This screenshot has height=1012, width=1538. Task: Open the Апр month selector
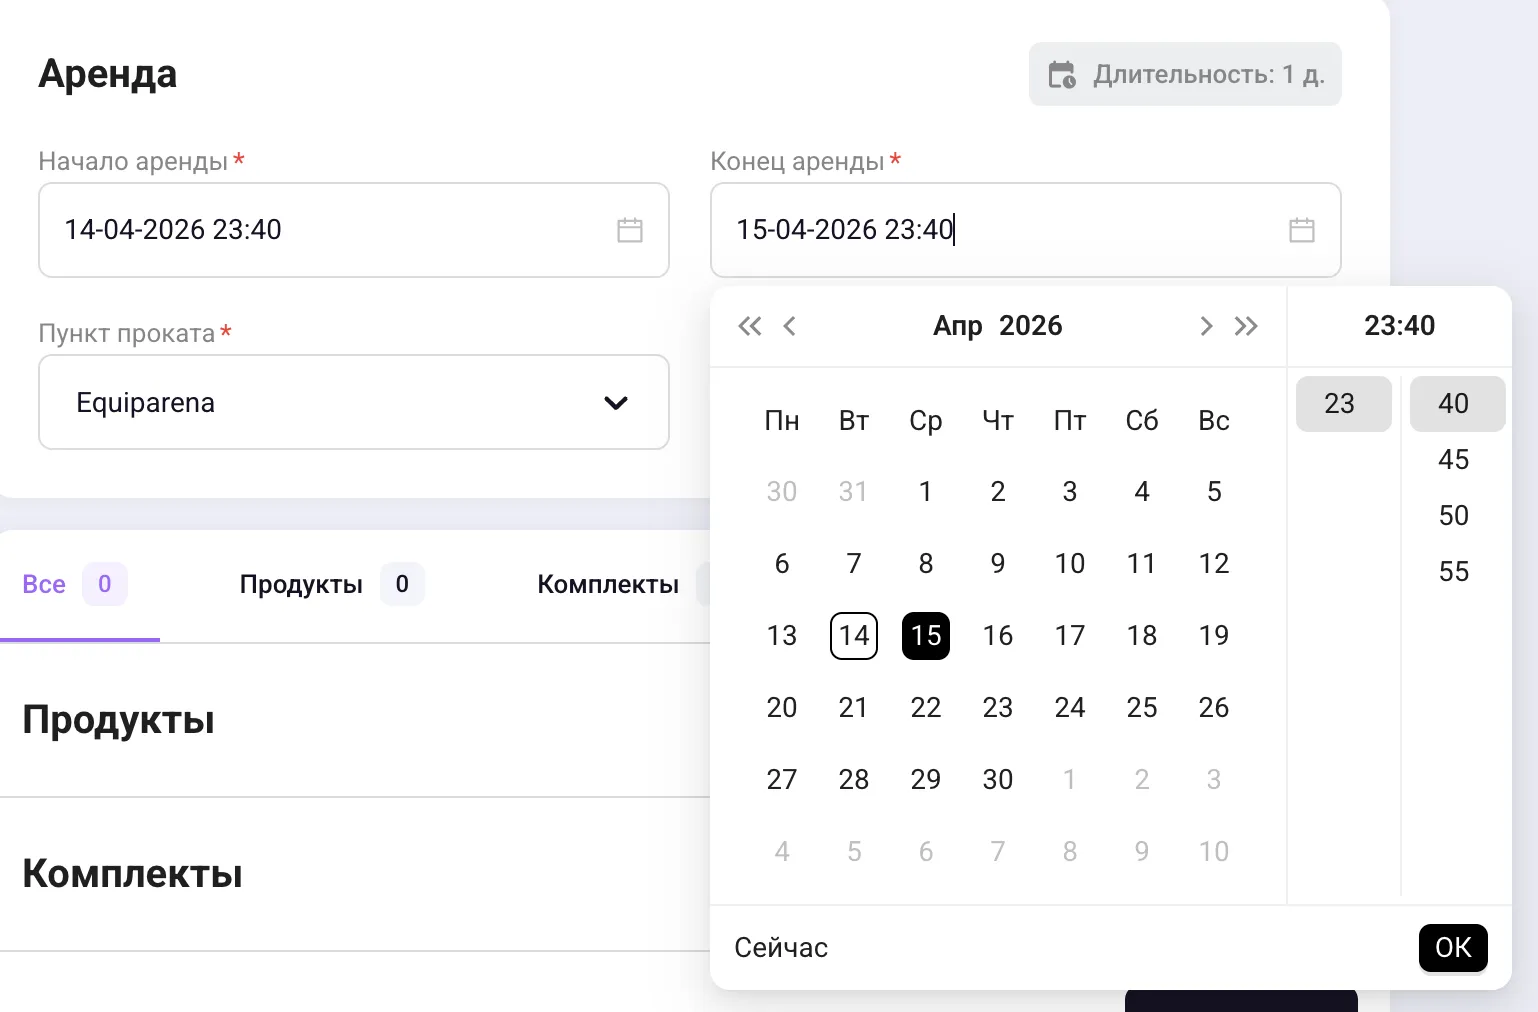tap(958, 326)
